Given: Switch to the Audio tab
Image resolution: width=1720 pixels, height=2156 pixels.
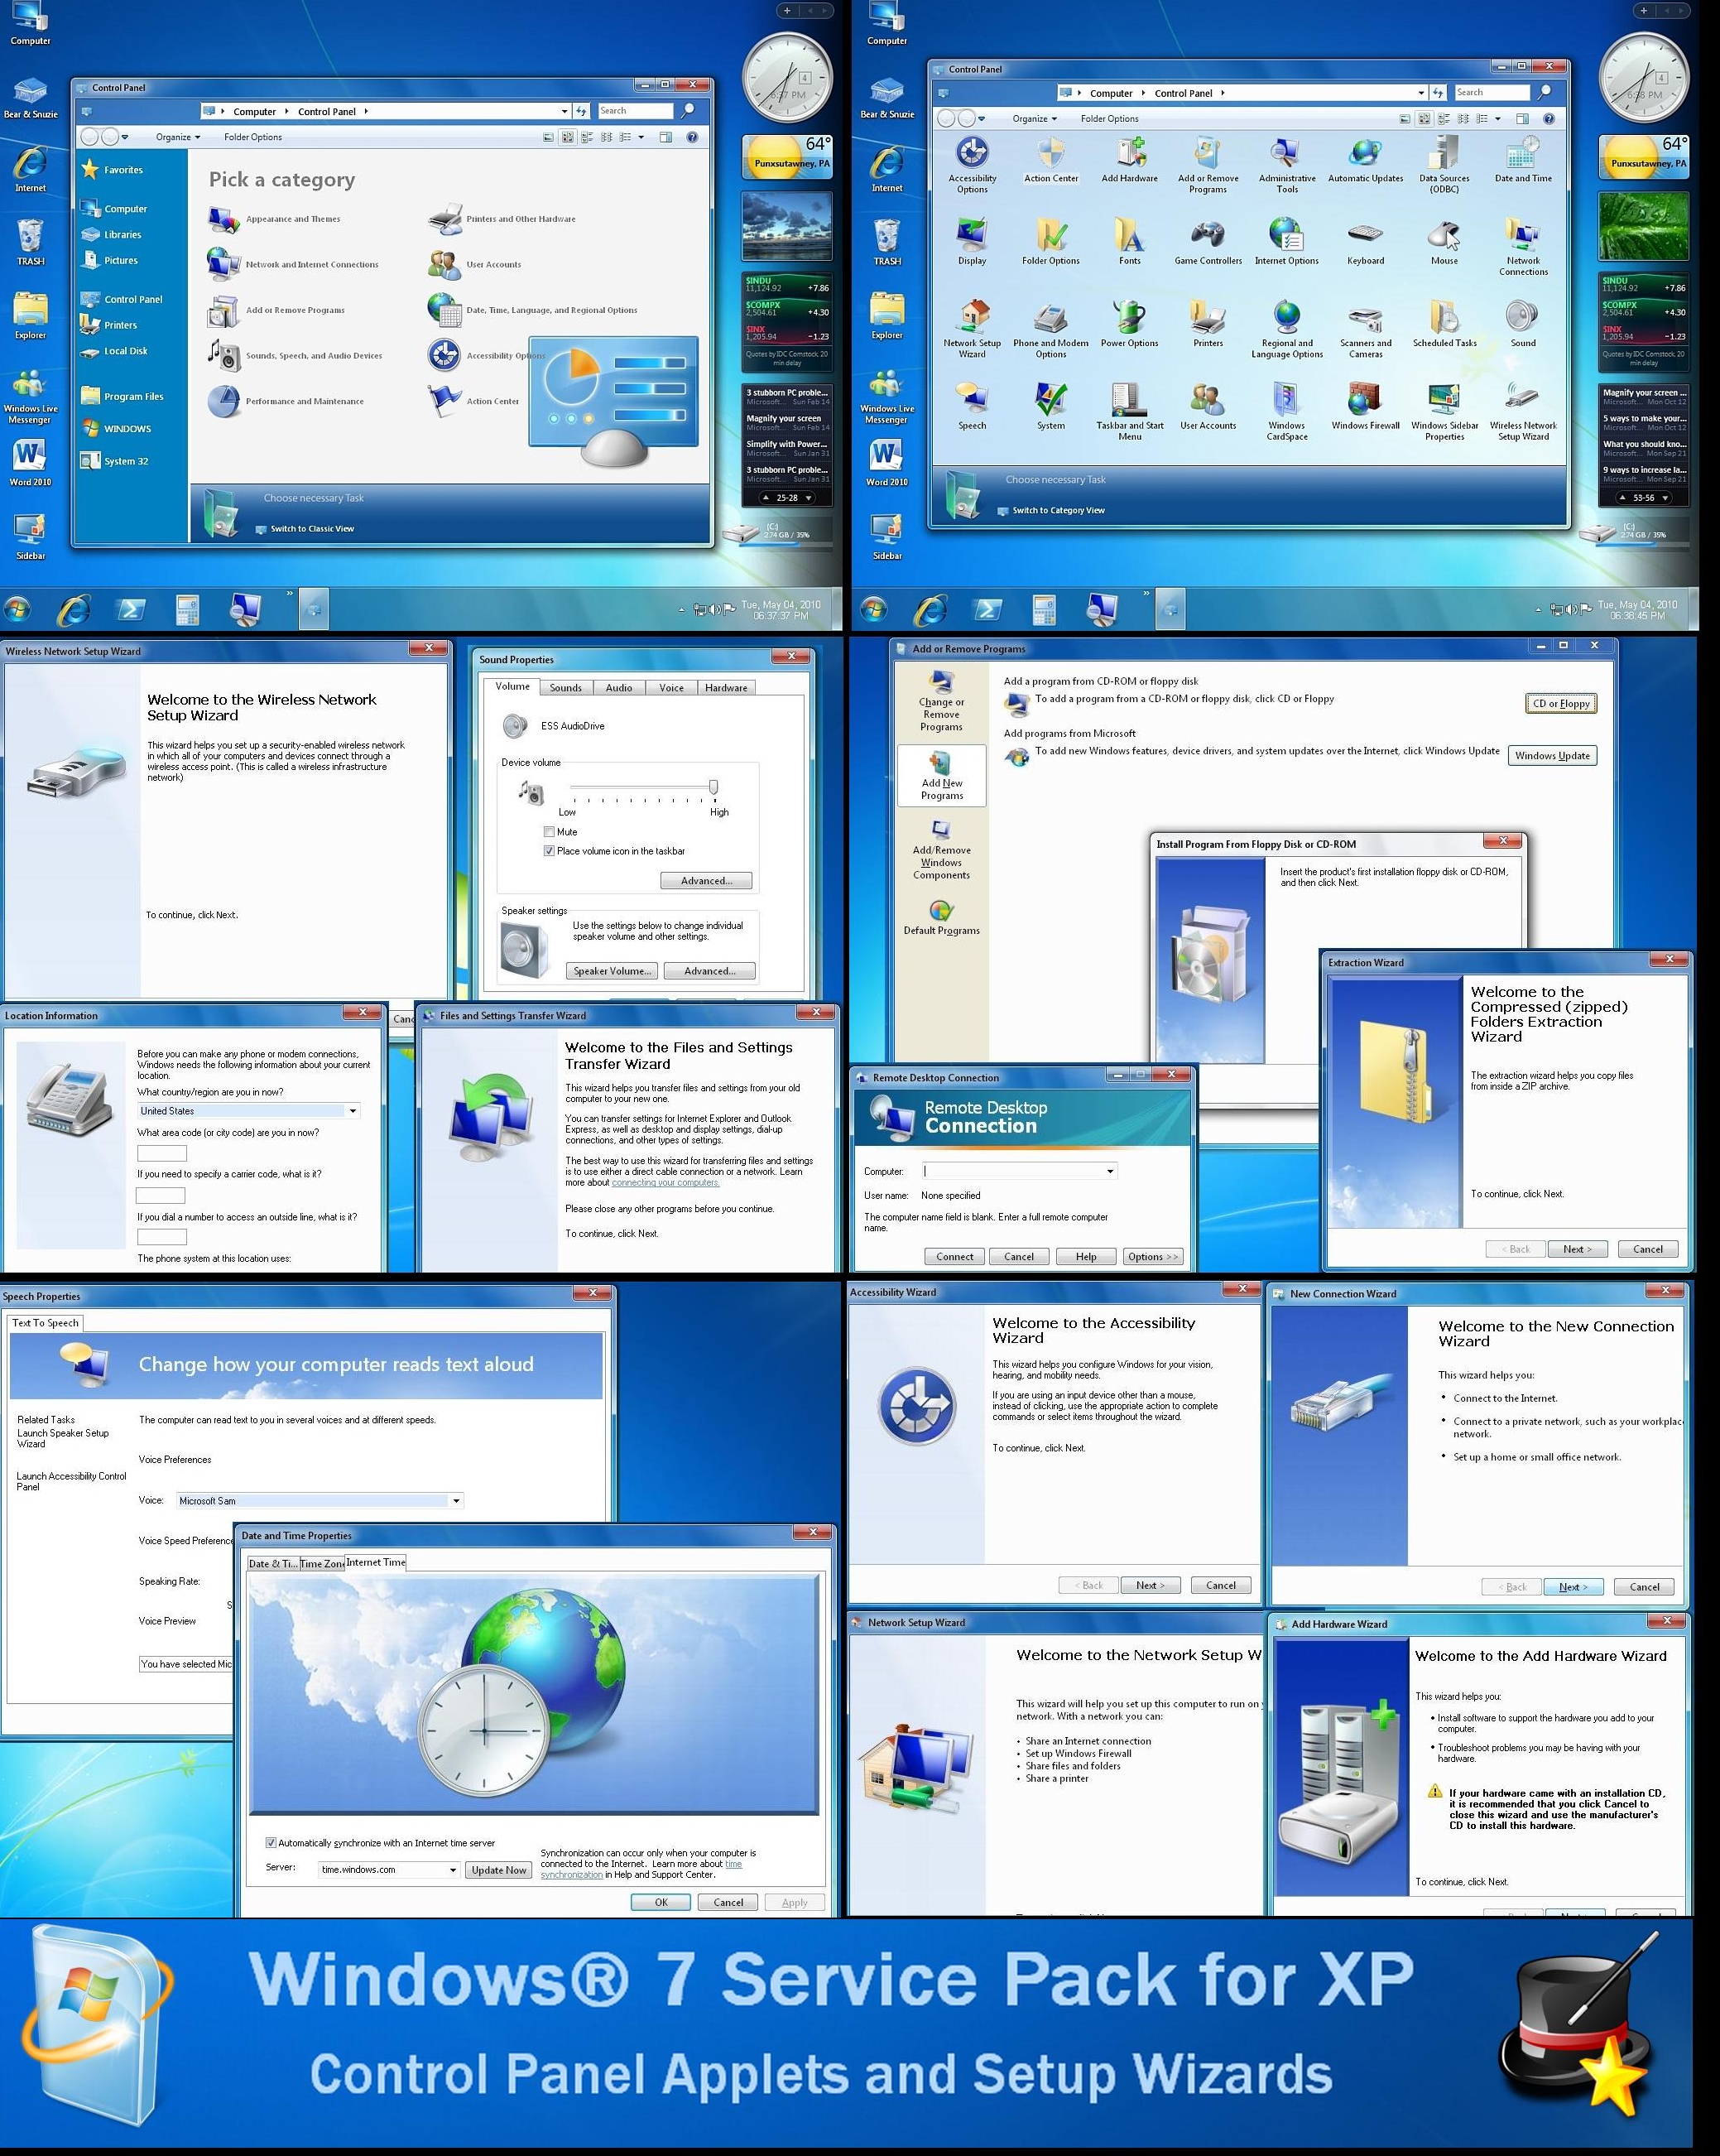Looking at the screenshot, I should pyautogui.click(x=619, y=688).
